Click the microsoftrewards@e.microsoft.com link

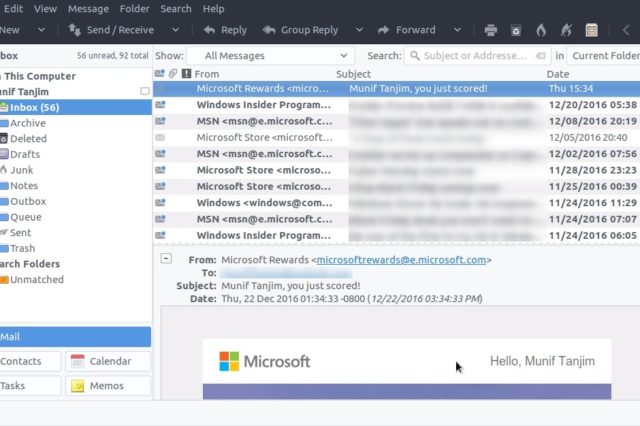401,260
